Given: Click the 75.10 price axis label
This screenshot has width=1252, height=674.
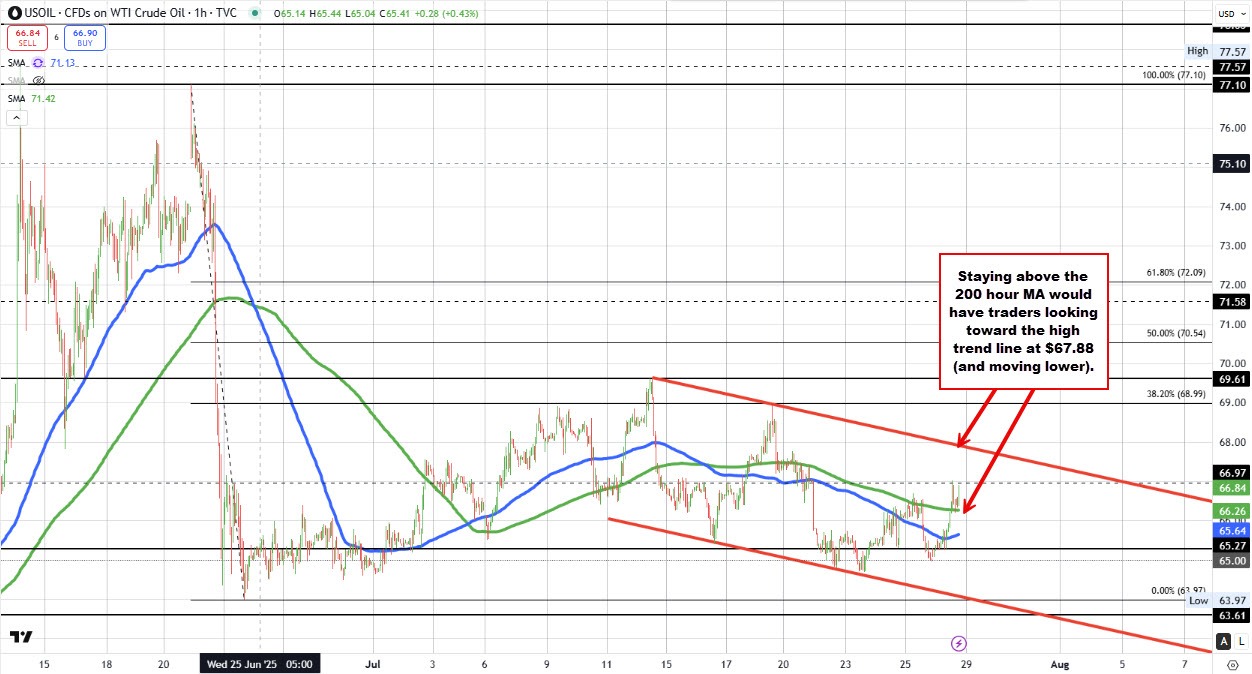Looking at the screenshot, I should 1230,164.
